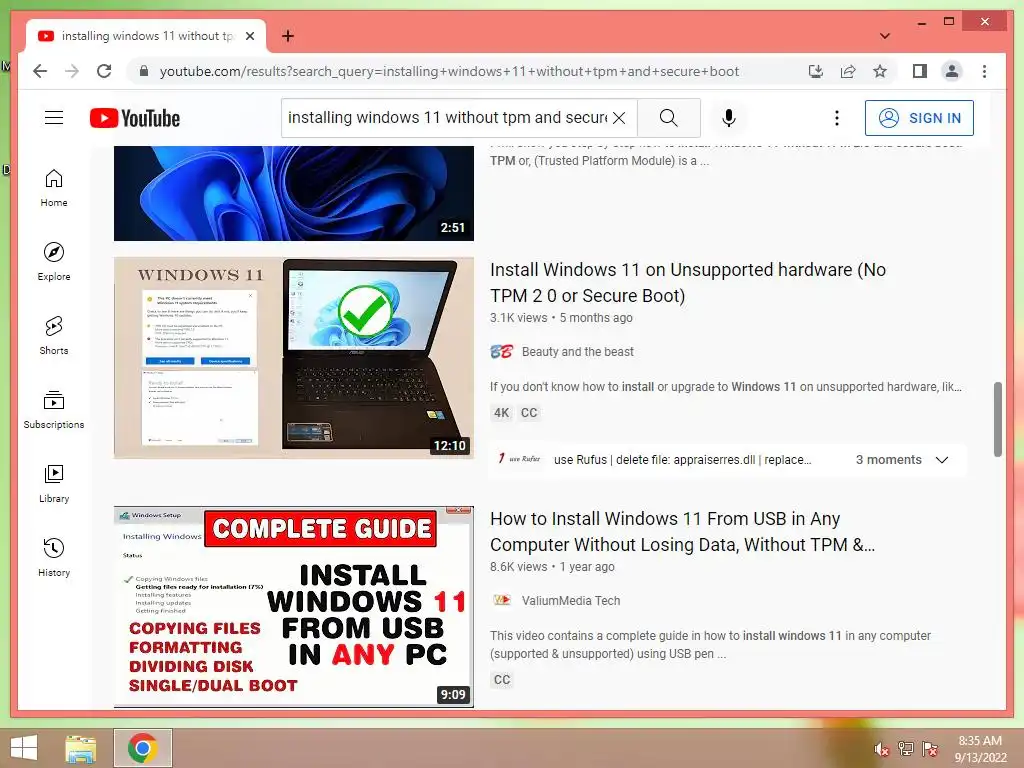Visit Beauty and the beast channel name
The height and width of the screenshot is (768, 1024).
[577, 352]
